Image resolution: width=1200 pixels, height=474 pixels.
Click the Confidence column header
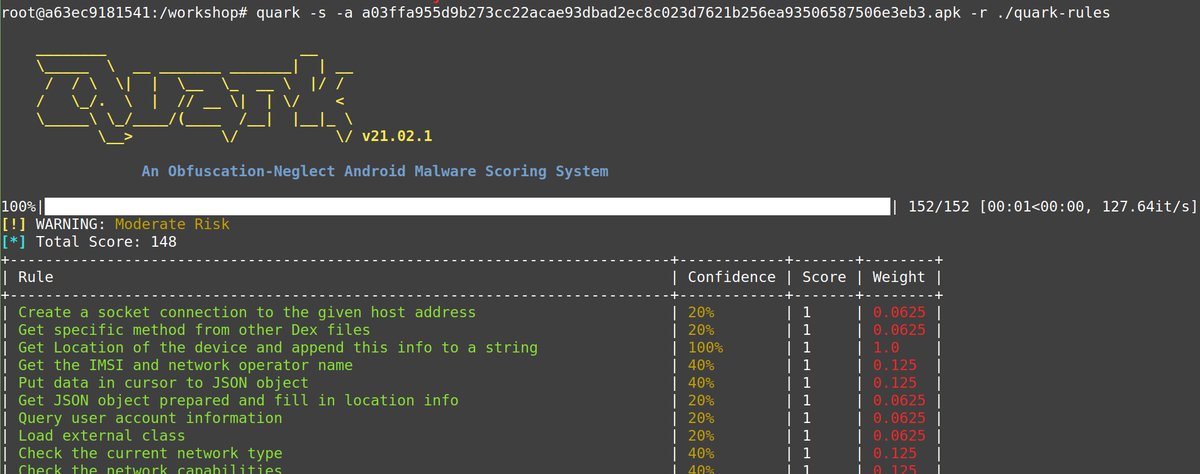click(x=731, y=277)
